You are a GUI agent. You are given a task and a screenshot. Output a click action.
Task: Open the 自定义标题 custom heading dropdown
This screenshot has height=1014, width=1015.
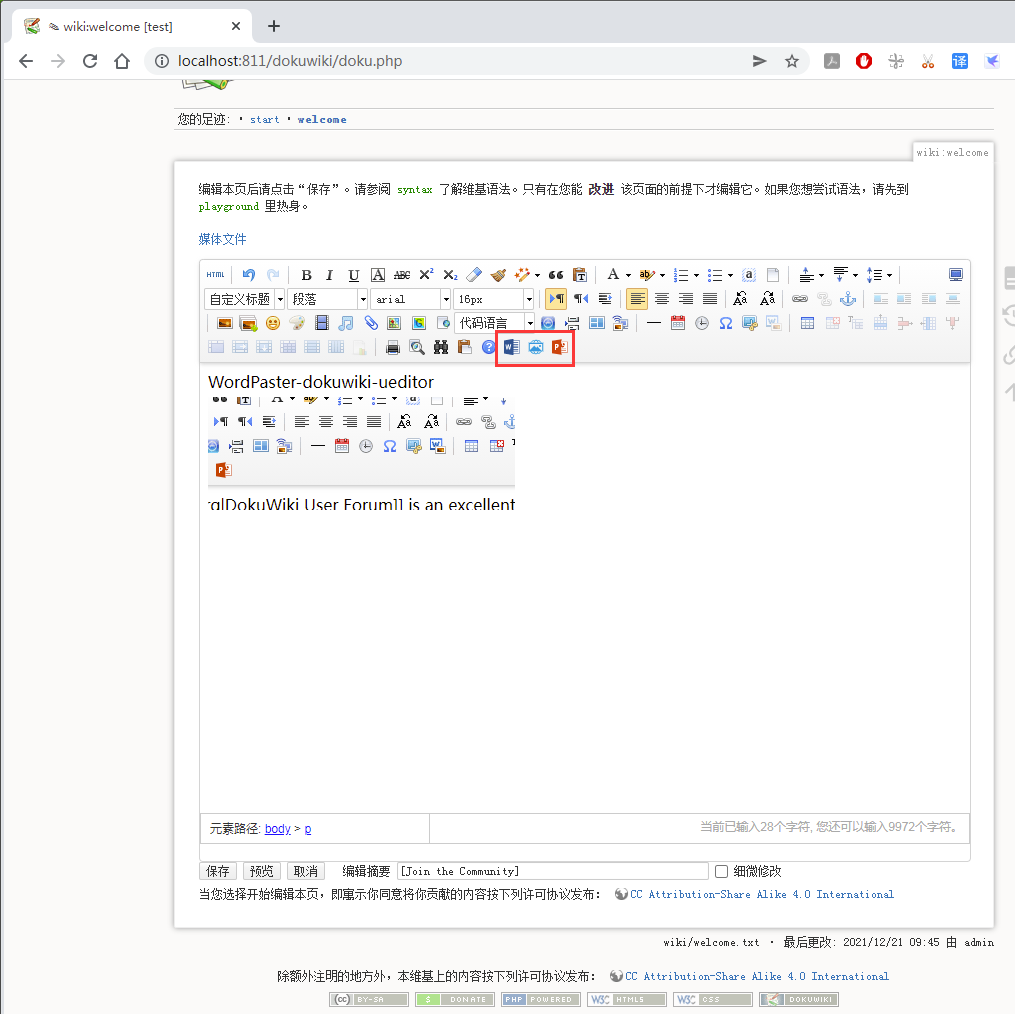(x=245, y=299)
